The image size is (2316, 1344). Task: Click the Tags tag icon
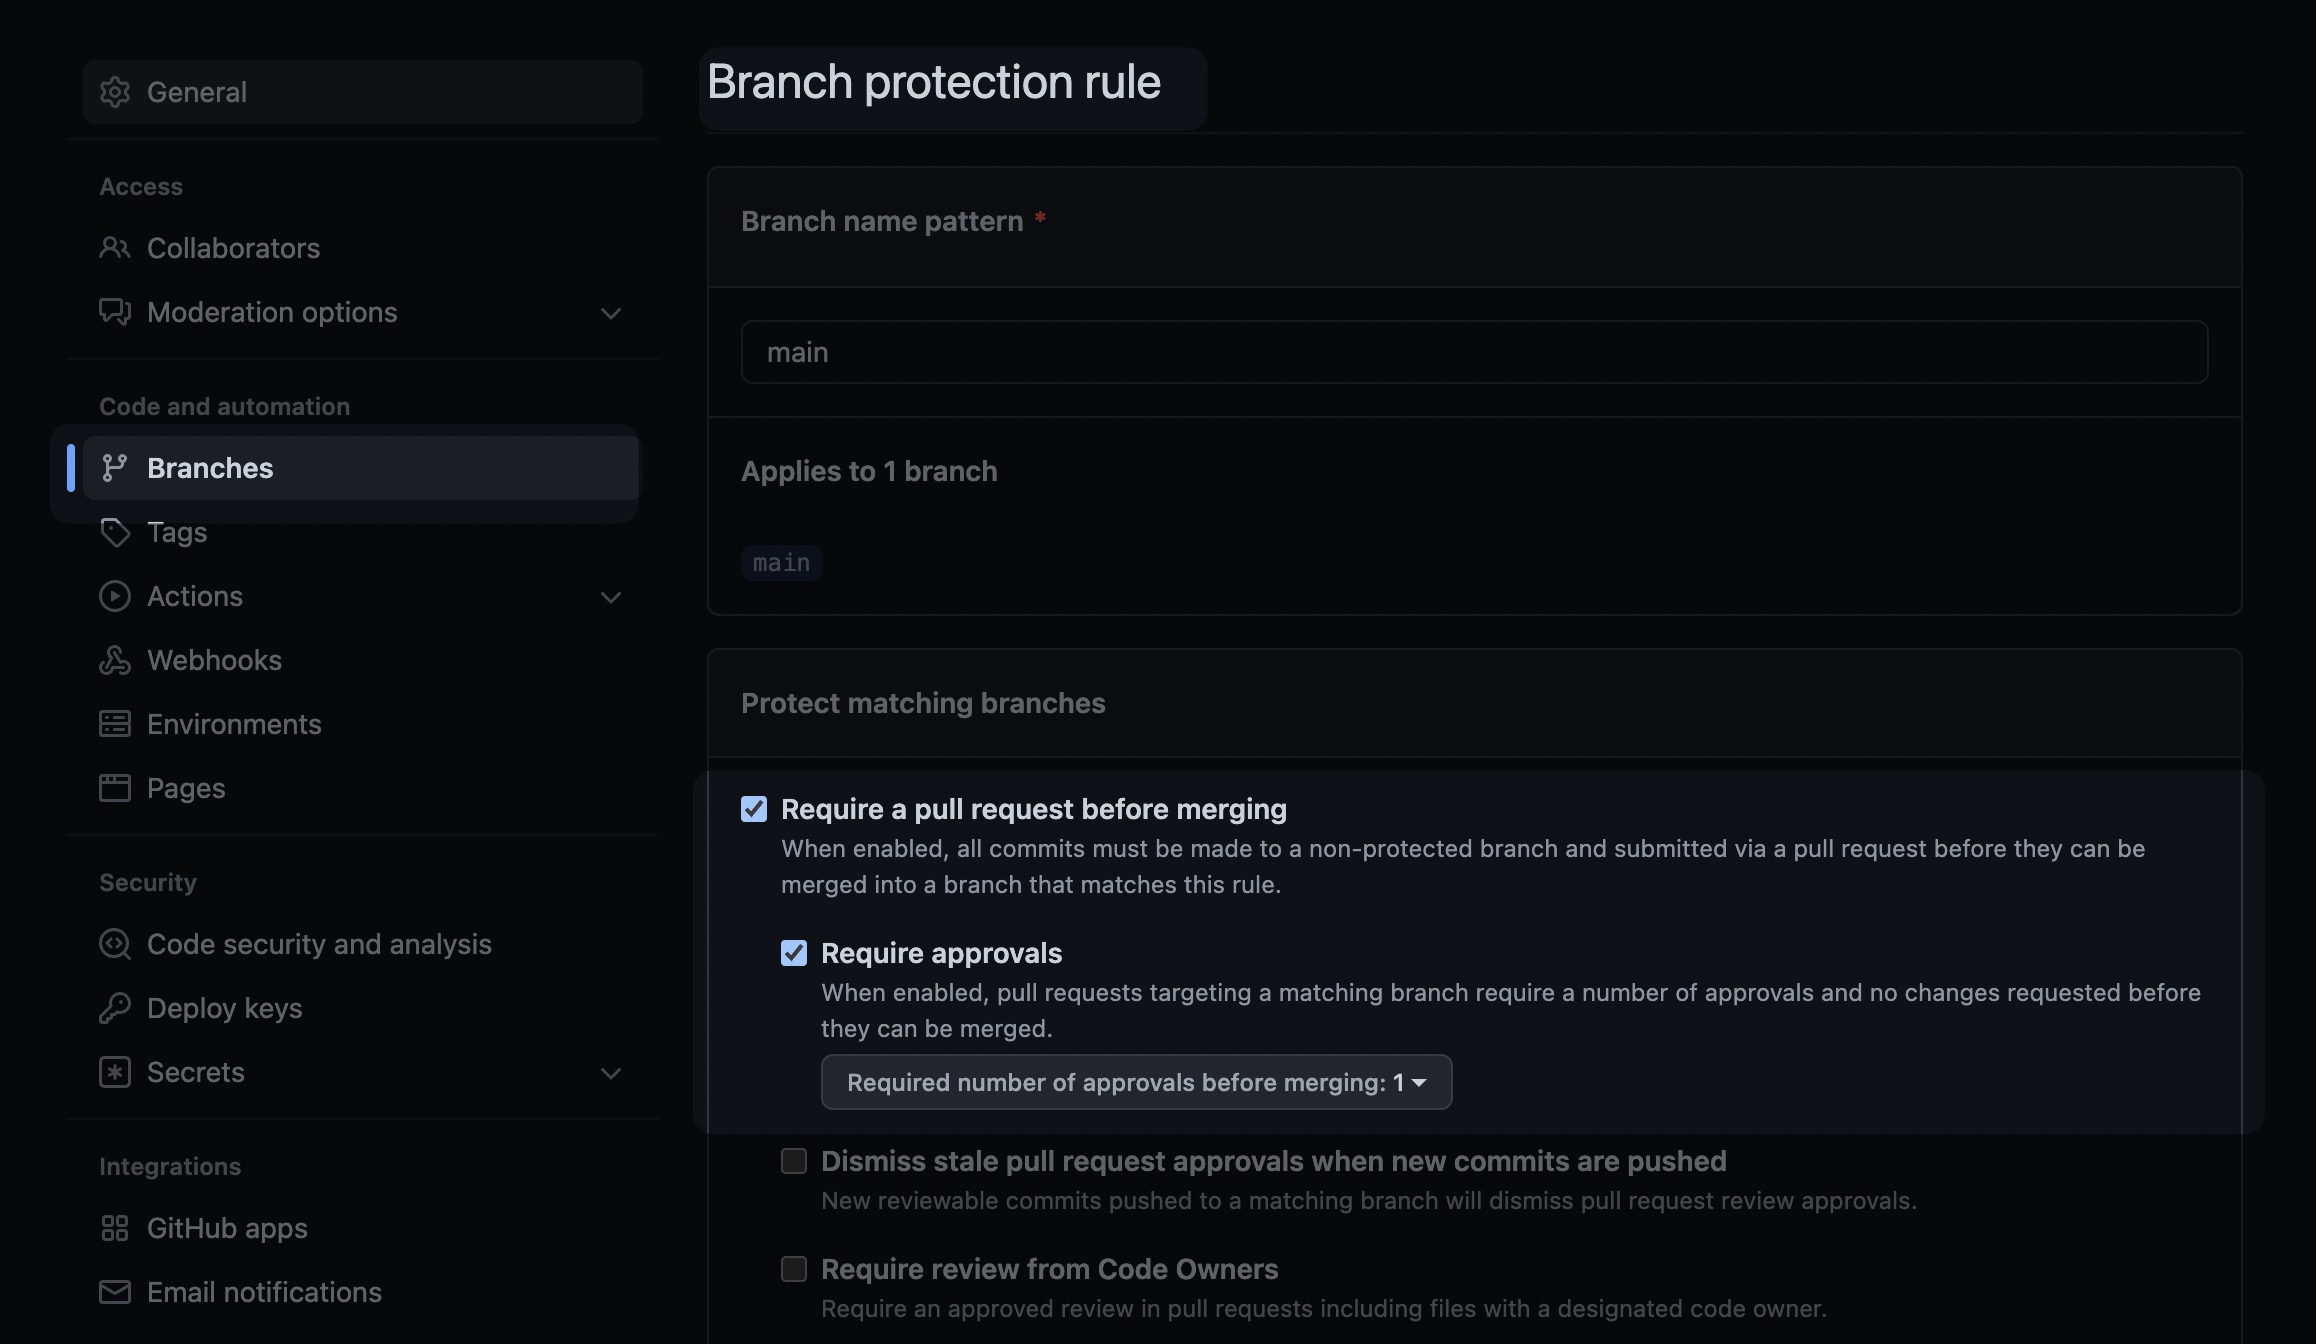click(x=115, y=532)
